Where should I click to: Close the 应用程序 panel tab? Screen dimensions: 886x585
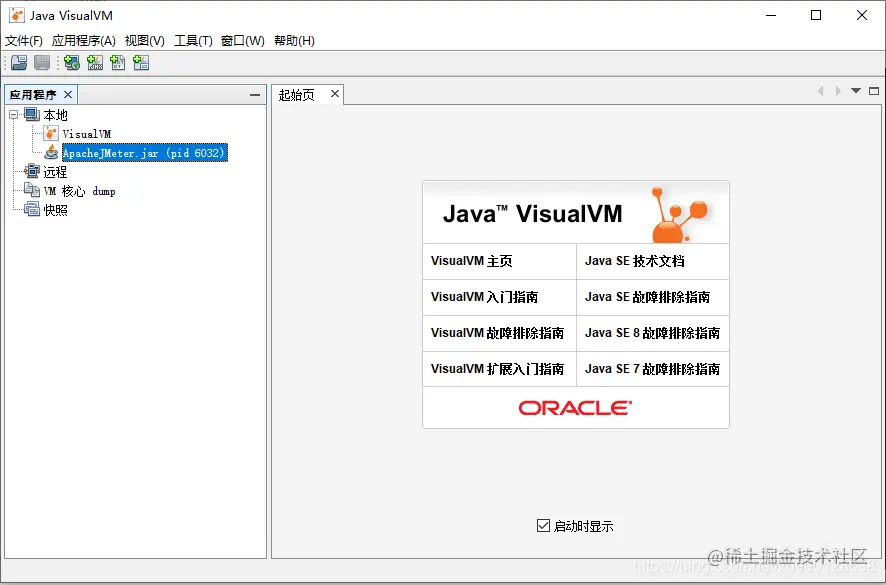(x=68, y=94)
